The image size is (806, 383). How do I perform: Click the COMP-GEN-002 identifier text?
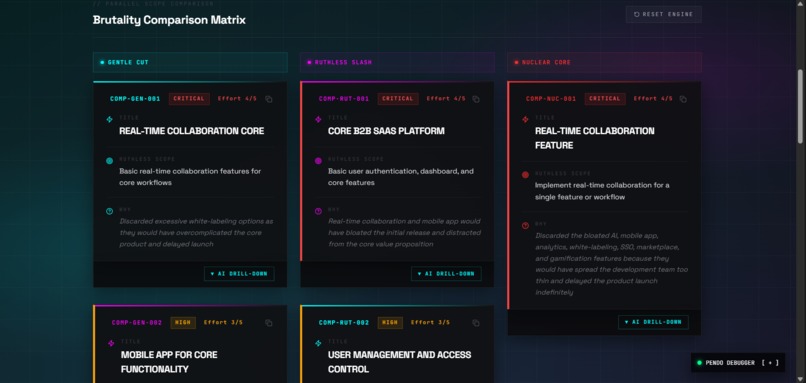[x=137, y=323]
